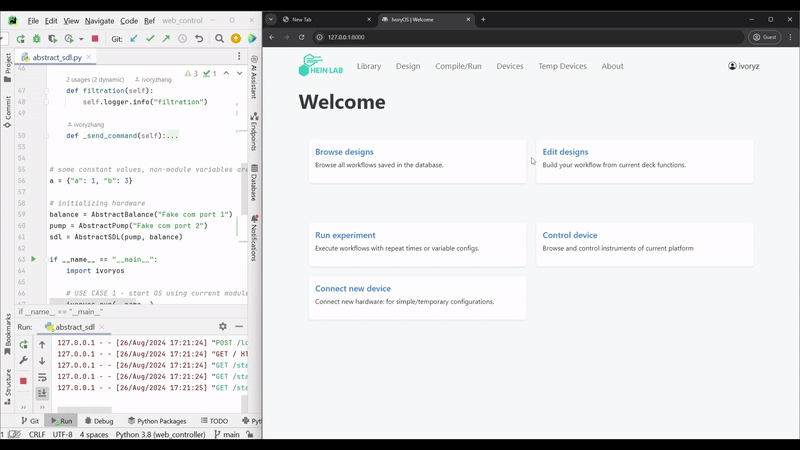This screenshot has width=800, height=450.
Task: Click the Git commit checkmark icon
Action: point(150,39)
